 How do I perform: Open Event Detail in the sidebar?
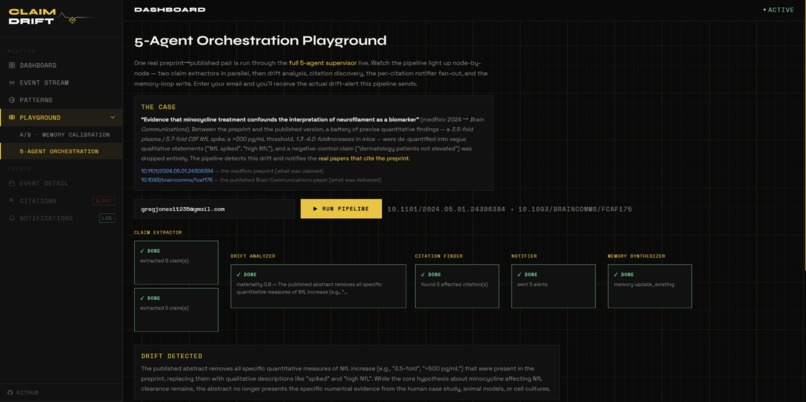(x=61, y=184)
